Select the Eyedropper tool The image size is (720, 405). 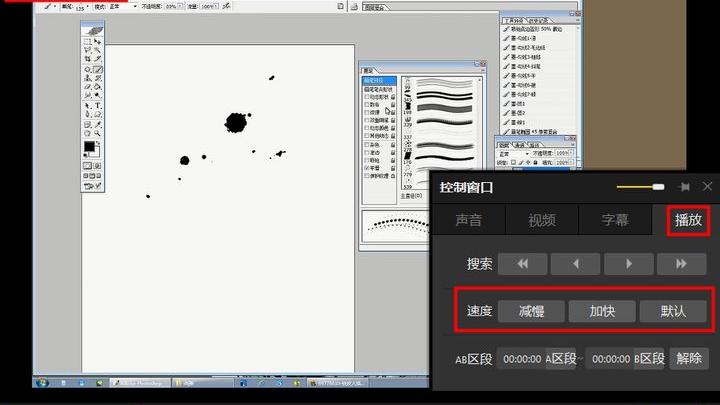[x=97, y=124]
